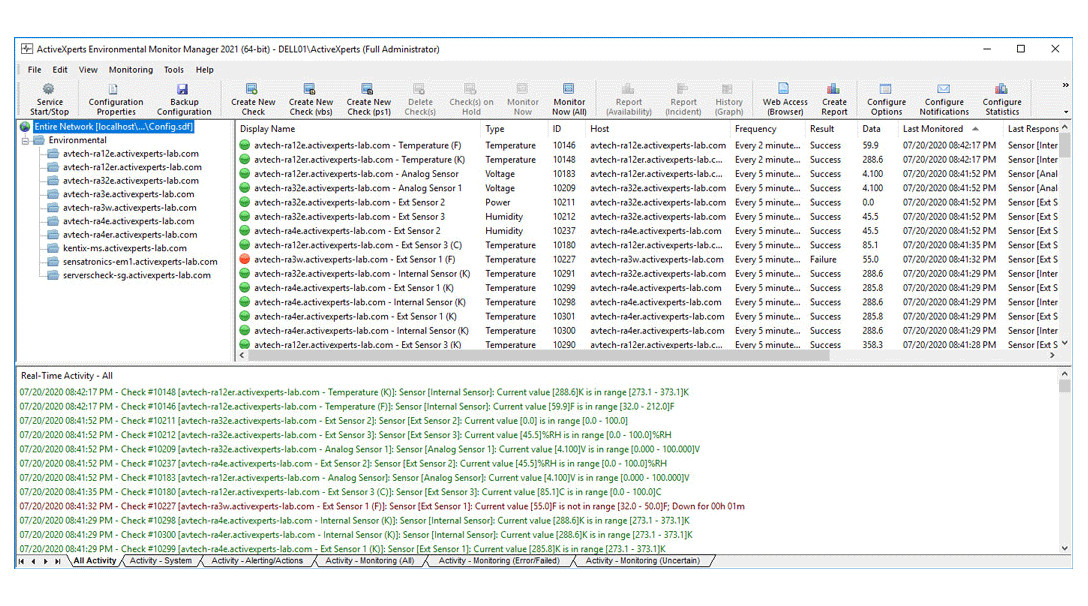This screenshot has height=606, width=1088.
Task: Open the File menu
Action: click(34, 70)
